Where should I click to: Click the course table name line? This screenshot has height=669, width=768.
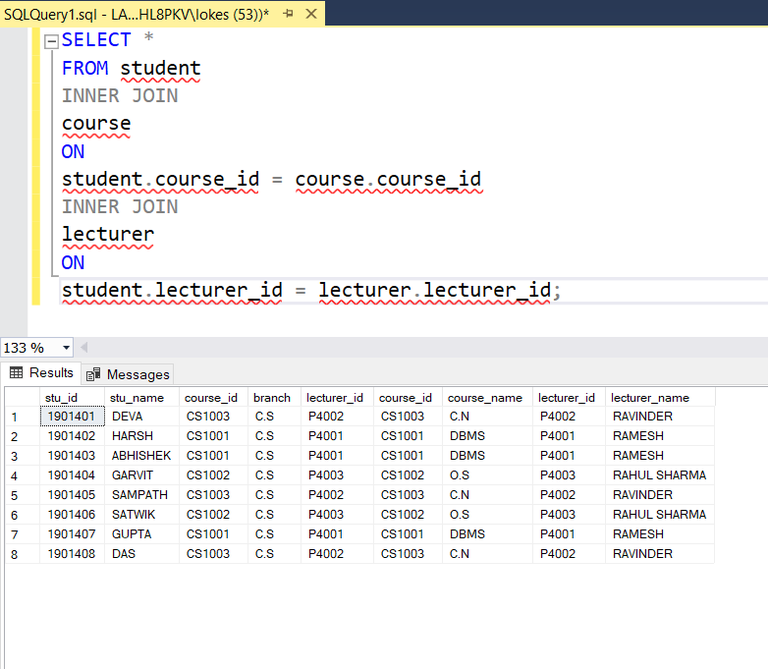(x=96, y=123)
